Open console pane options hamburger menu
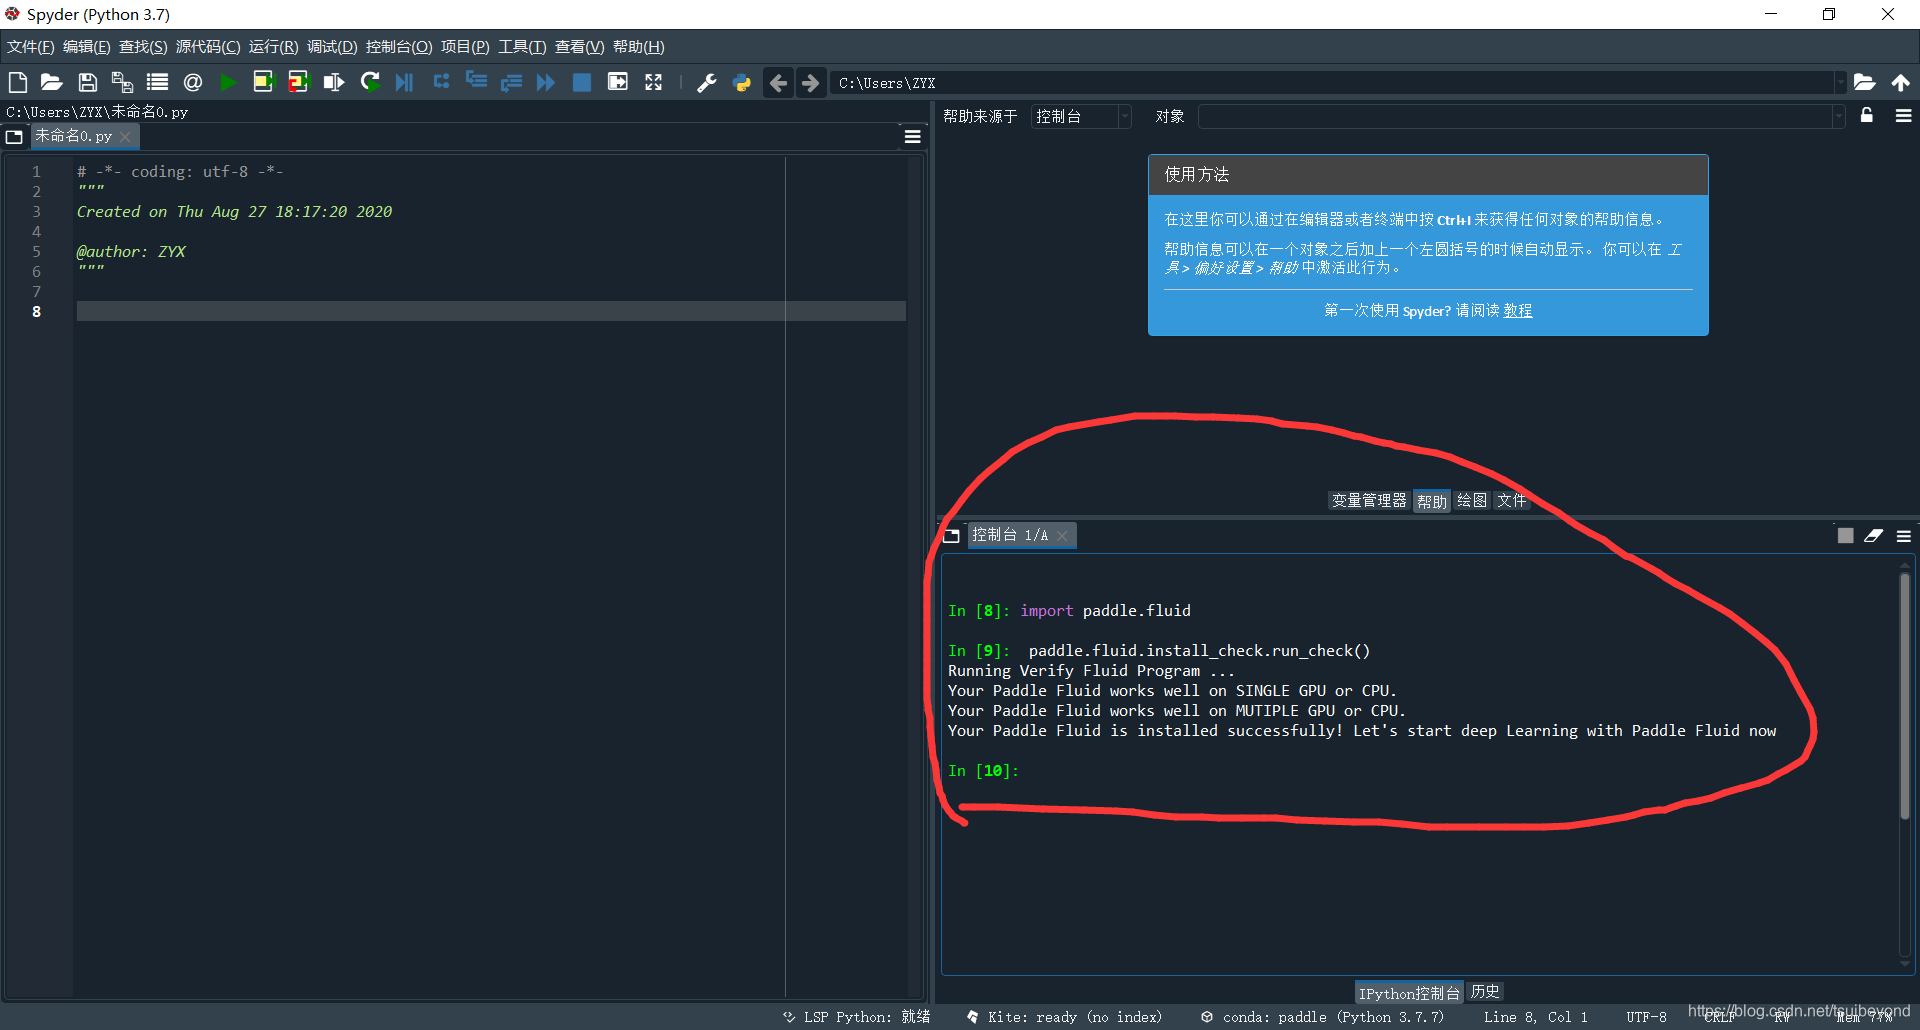Viewport: 1920px width, 1030px height. 1903,536
